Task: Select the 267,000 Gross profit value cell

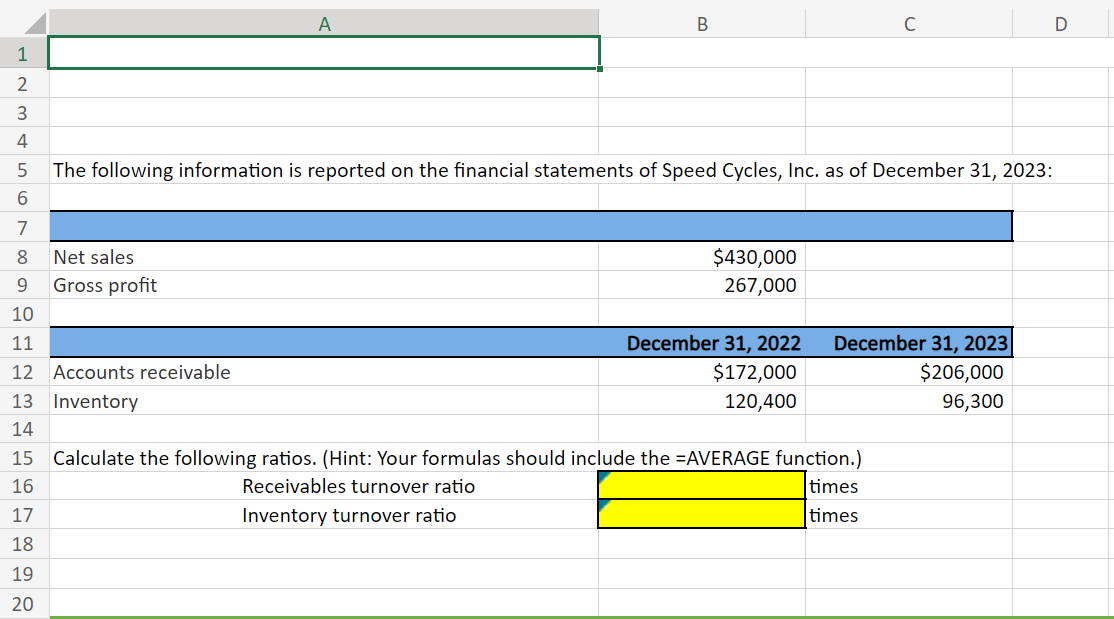Action: [701, 285]
